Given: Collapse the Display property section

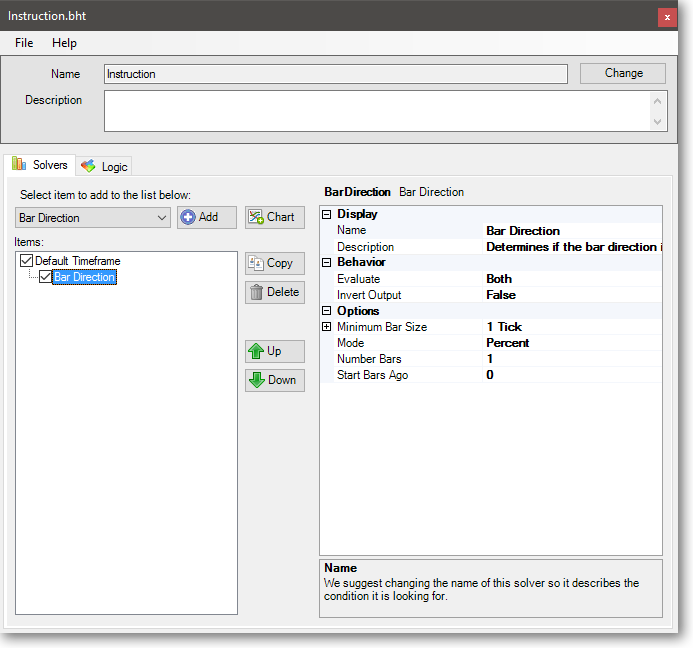Looking at the screenshot, I should (326, 214).
